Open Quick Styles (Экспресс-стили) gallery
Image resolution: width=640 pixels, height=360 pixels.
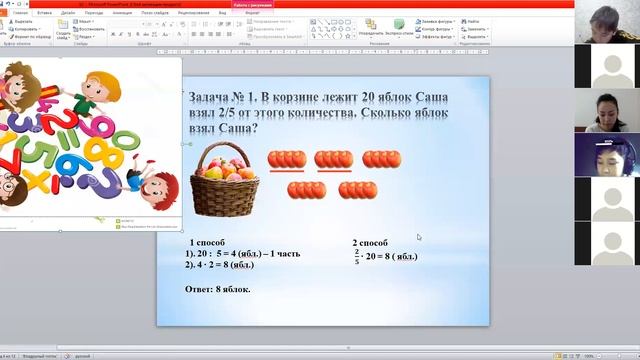399,27
